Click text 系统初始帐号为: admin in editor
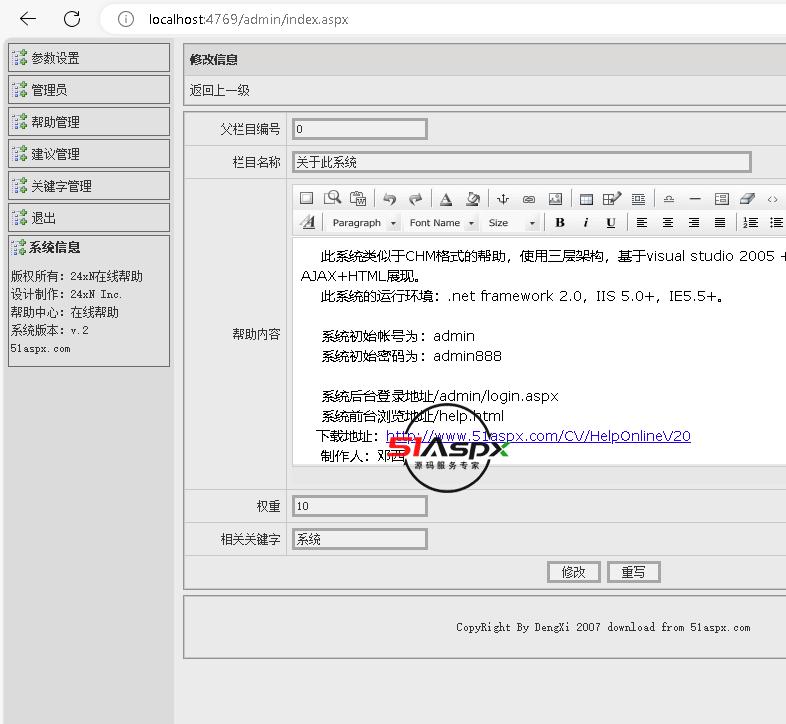786x724 pixels. click(398, 336)
